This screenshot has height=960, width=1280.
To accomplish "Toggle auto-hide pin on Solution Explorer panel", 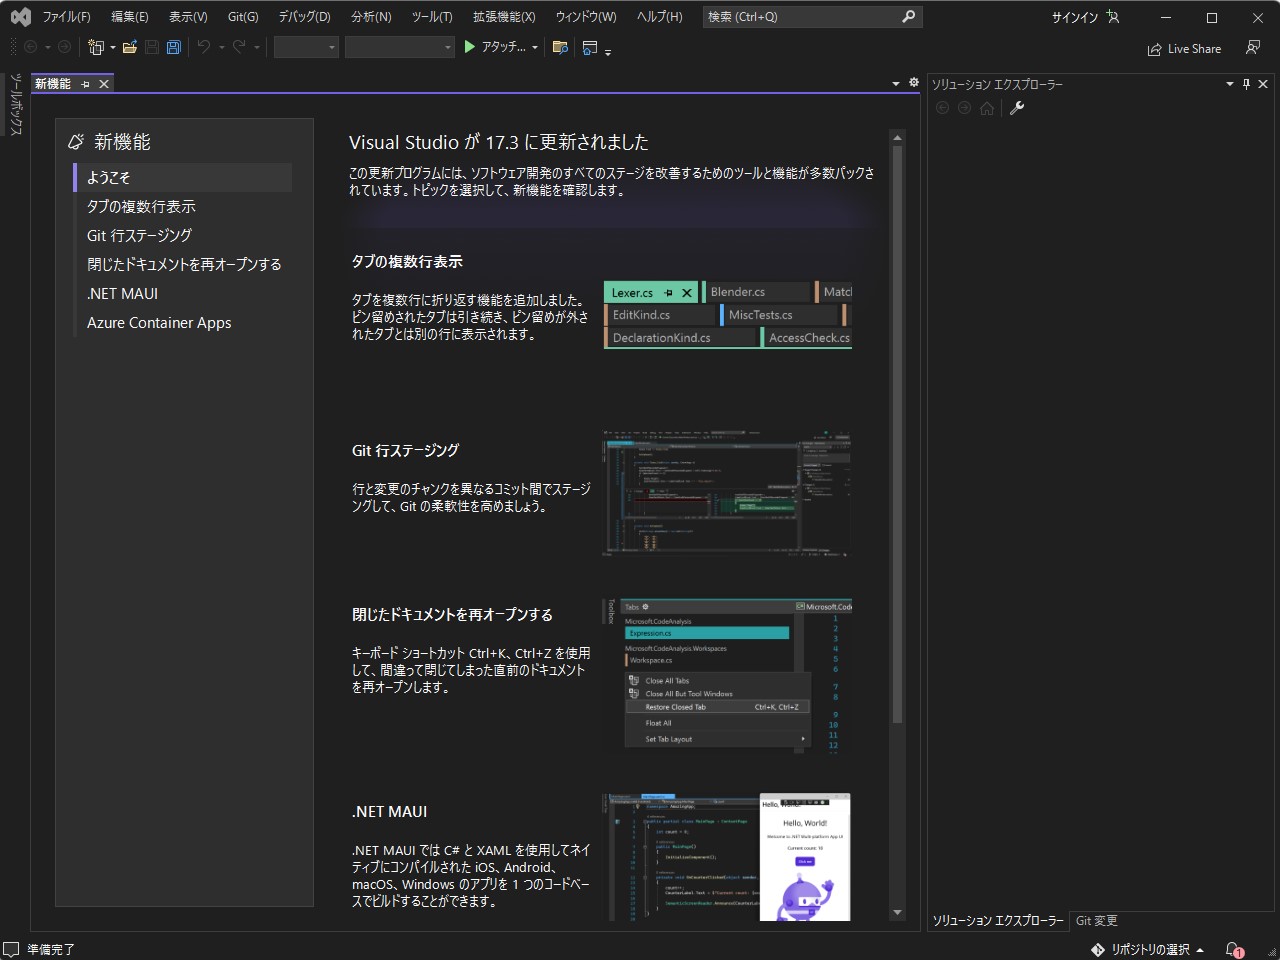I will click(x=1246, y=84).
